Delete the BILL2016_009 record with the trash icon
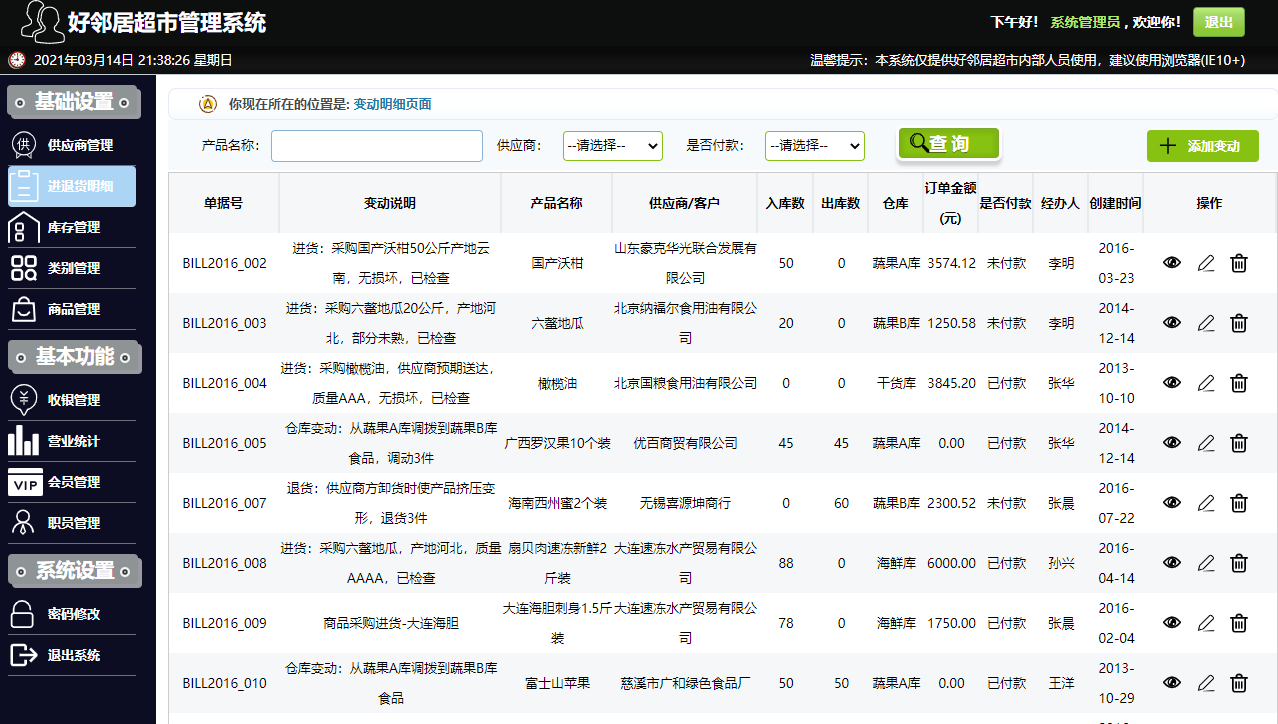Viewport: 1278px width, 724px height. (x=1239, y=623)
